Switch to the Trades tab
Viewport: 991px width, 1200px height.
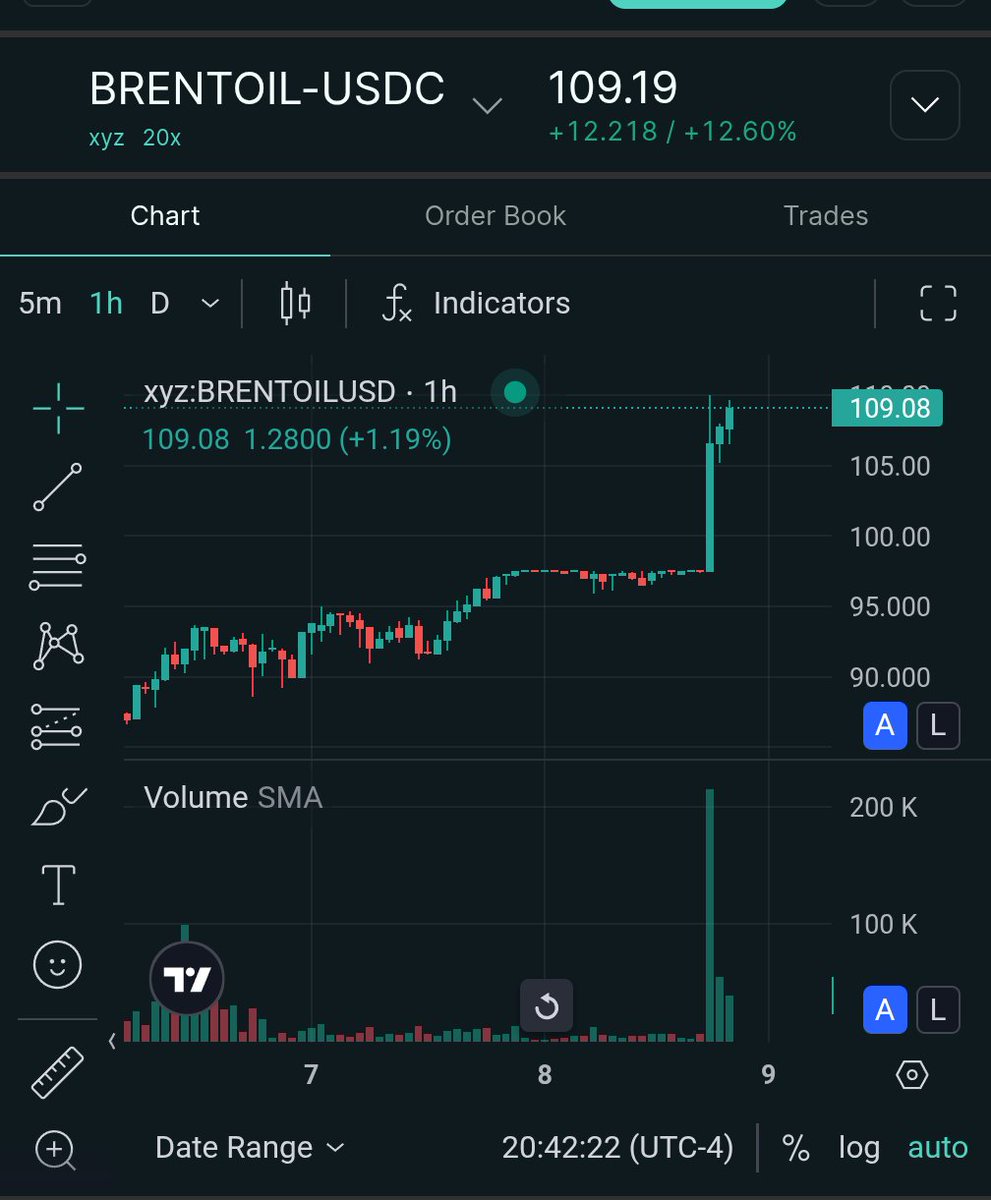pyautogui.click(x=826, y=216)
